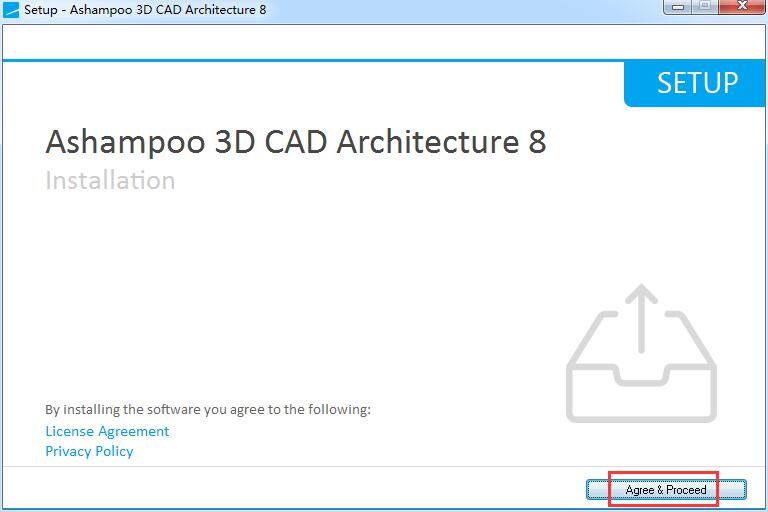
Task: Minimize the setup window
Action: point(677,7)
